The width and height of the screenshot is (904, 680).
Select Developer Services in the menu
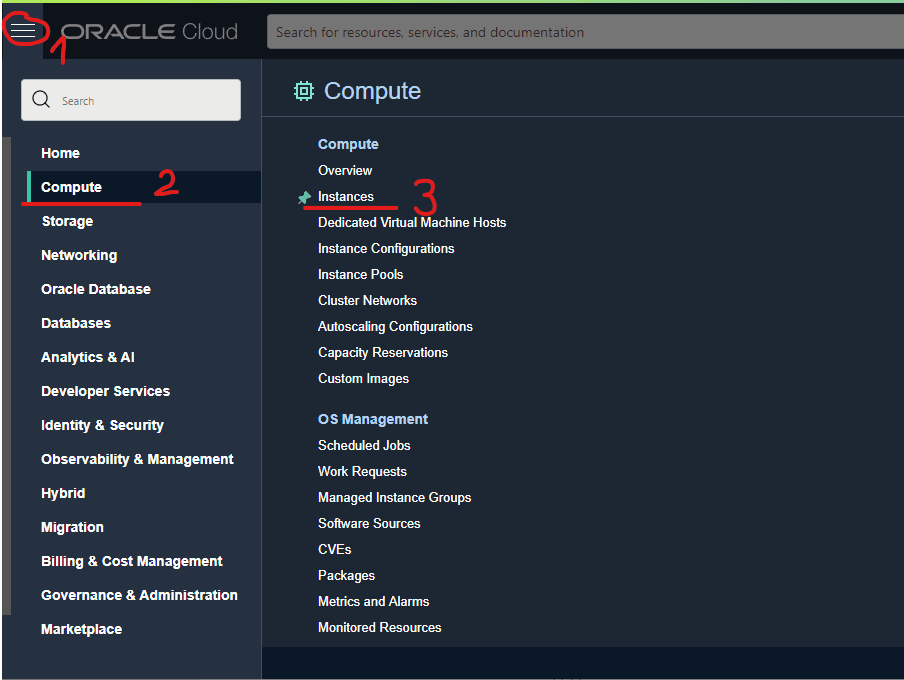coord(106,392)
